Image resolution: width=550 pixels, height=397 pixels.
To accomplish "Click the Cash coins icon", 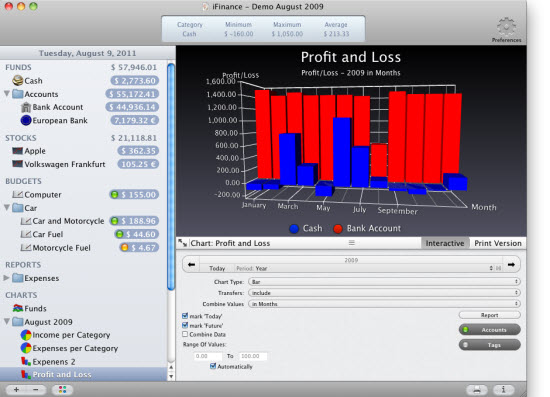I will point(18,80).
